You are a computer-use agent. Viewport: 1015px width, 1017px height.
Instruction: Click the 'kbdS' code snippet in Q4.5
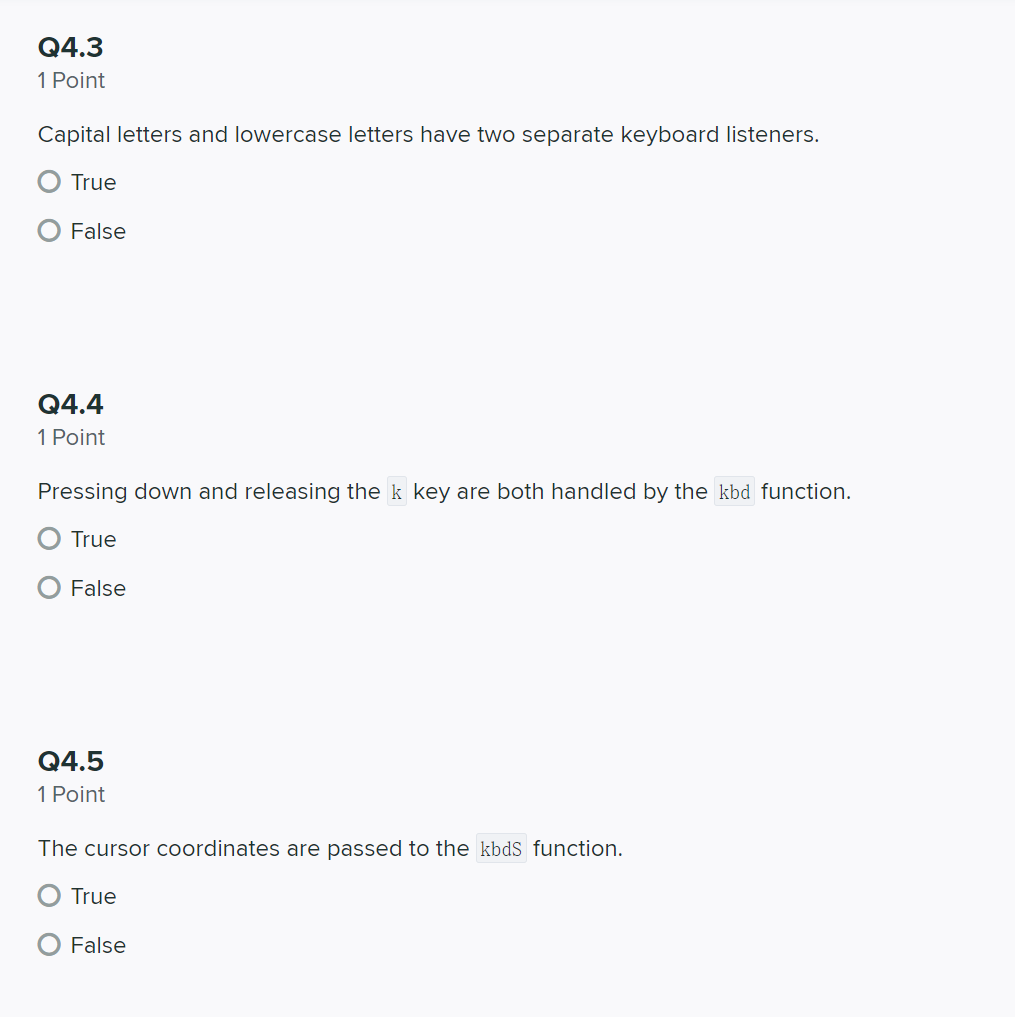[x=501, y=848]
